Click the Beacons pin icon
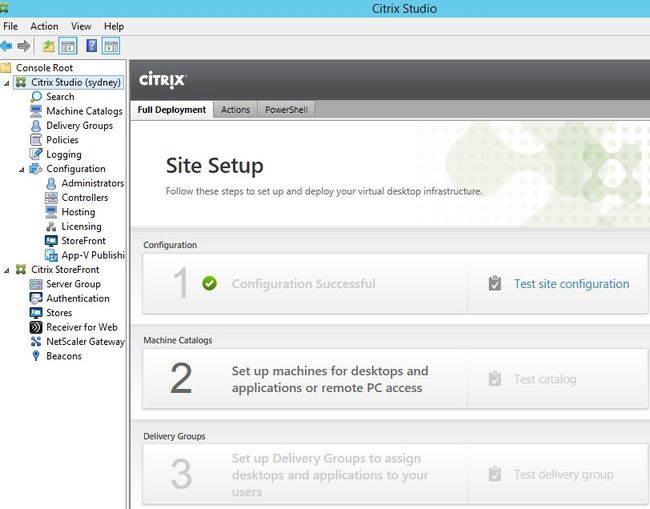 coord(36,356)
